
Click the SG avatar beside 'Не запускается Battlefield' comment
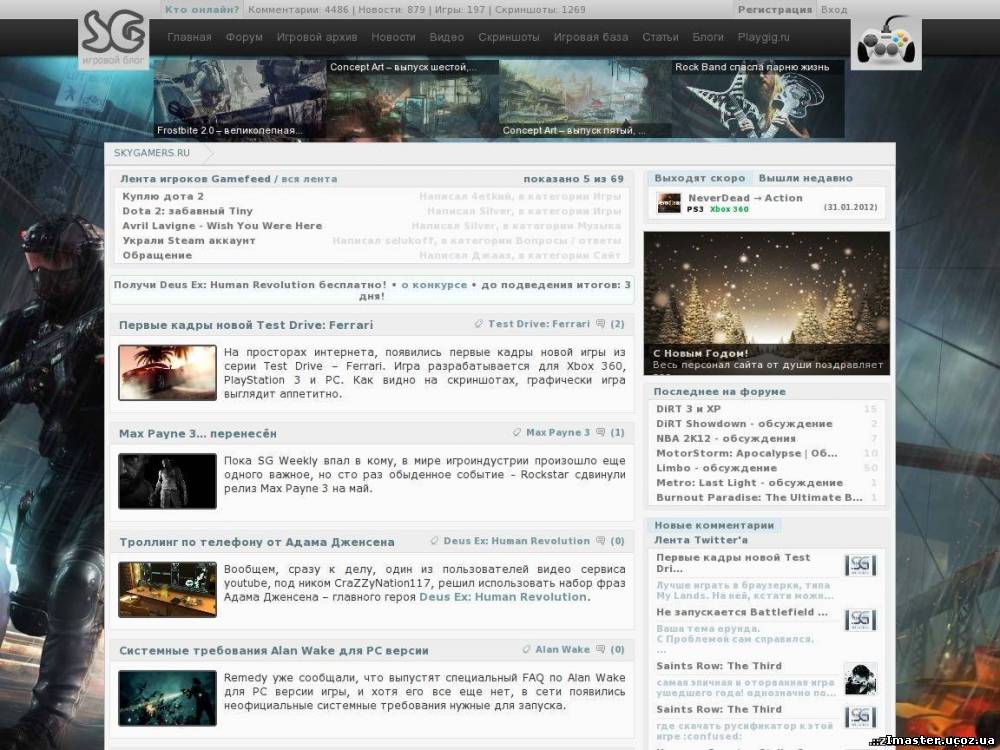(860, 619)
